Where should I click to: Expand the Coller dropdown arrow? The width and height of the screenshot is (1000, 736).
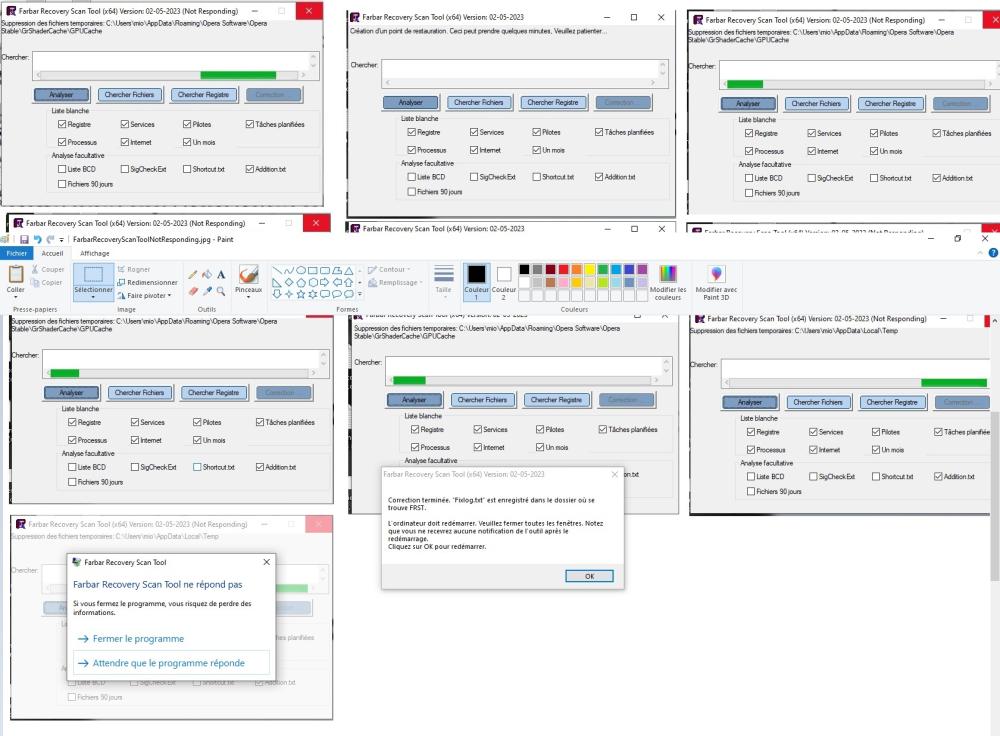pyautogui.click(x=15, y=297)
